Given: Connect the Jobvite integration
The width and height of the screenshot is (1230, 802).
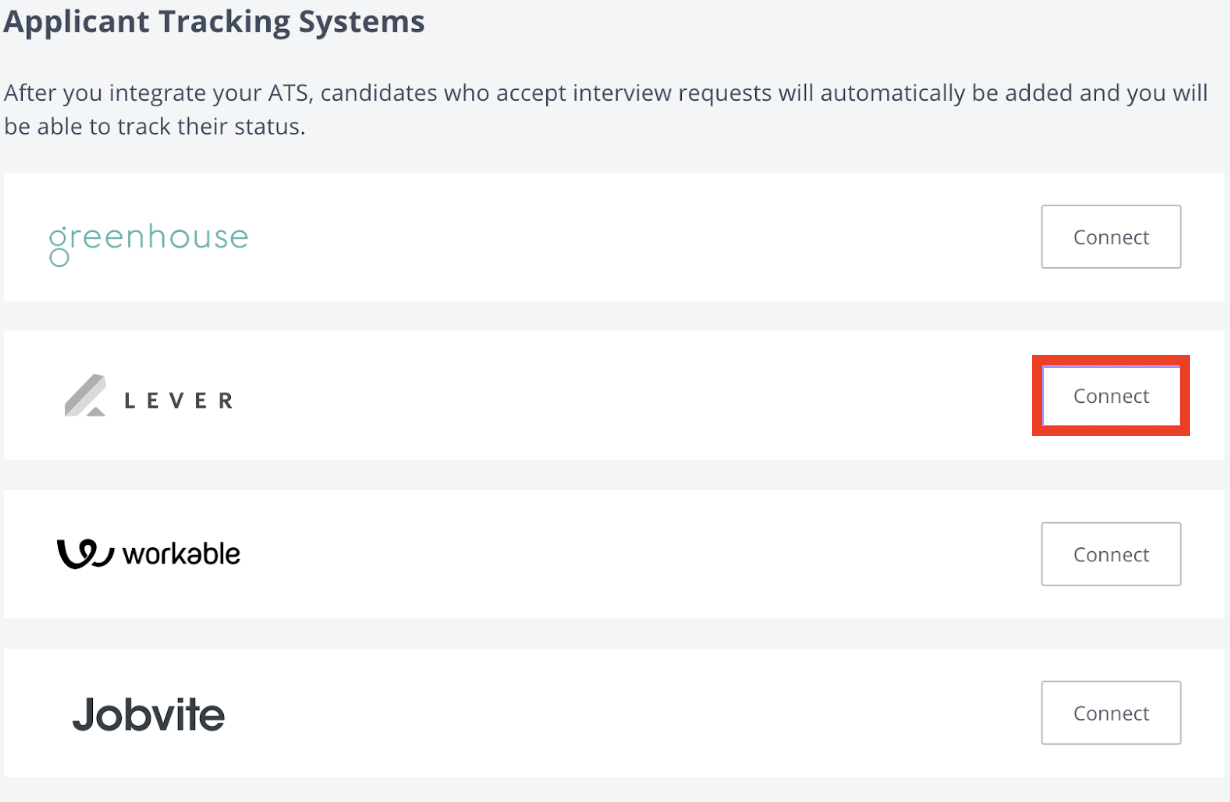Looking at the screenshot, I should pos(1111,713).
